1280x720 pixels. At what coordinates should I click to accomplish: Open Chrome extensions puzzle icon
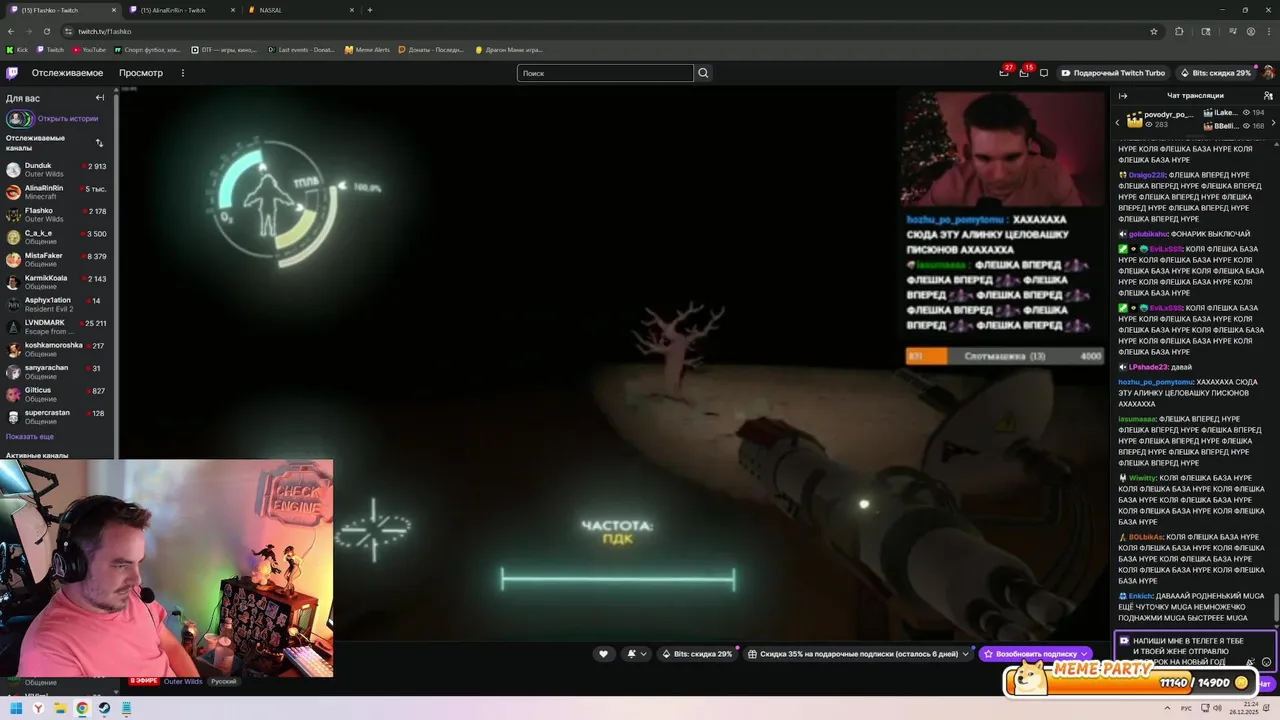coord(1179,31)
